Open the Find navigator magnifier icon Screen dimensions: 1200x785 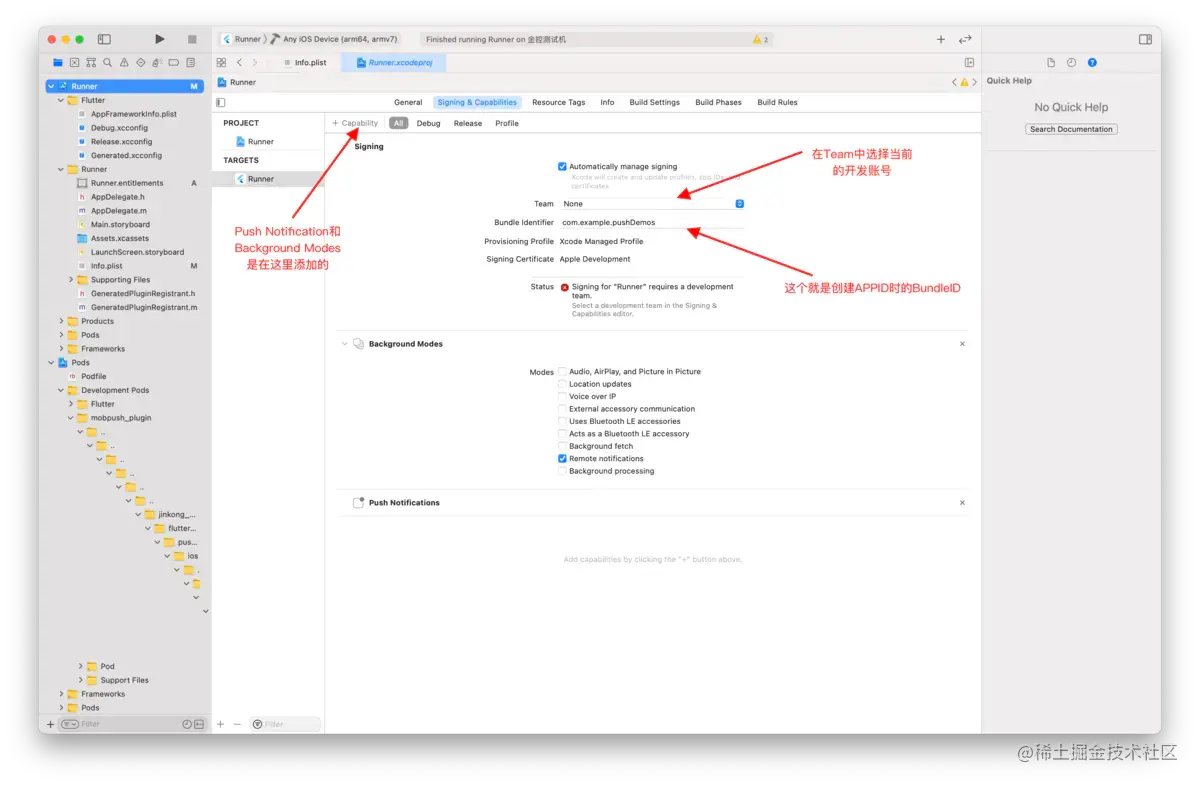[x=107, y=62]
